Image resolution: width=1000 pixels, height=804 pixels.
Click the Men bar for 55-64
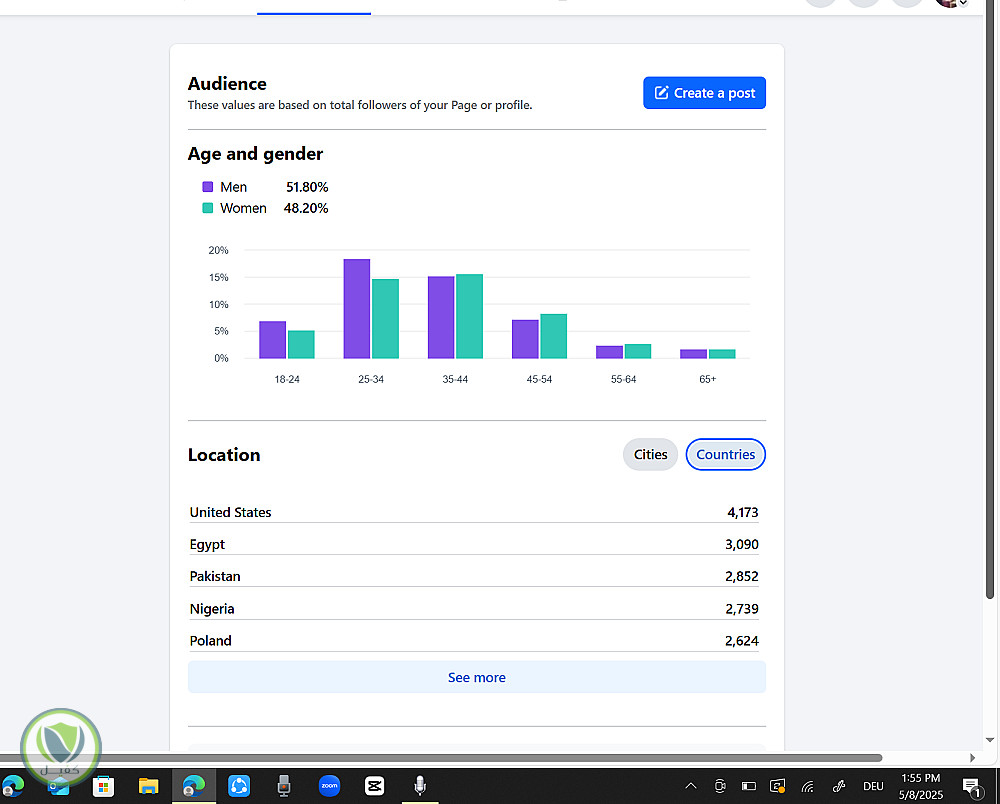[x=609, y=352]
